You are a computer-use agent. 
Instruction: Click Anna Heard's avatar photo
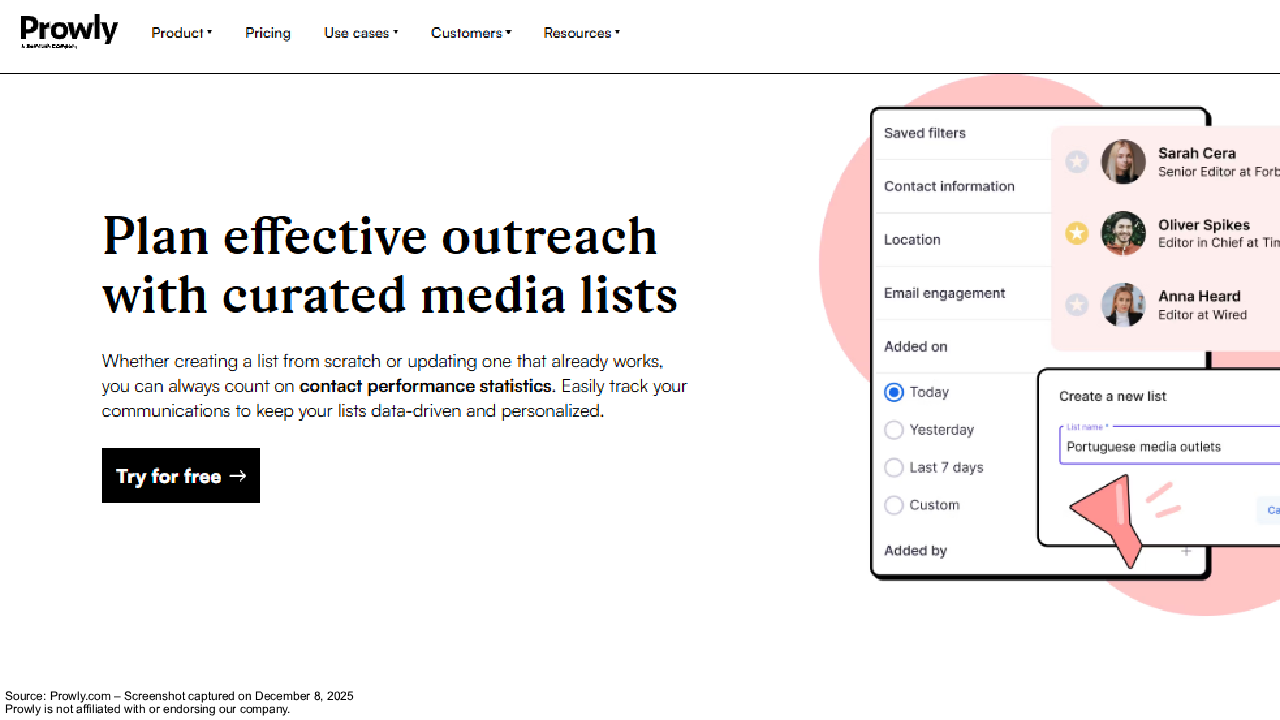(1123, 305)
